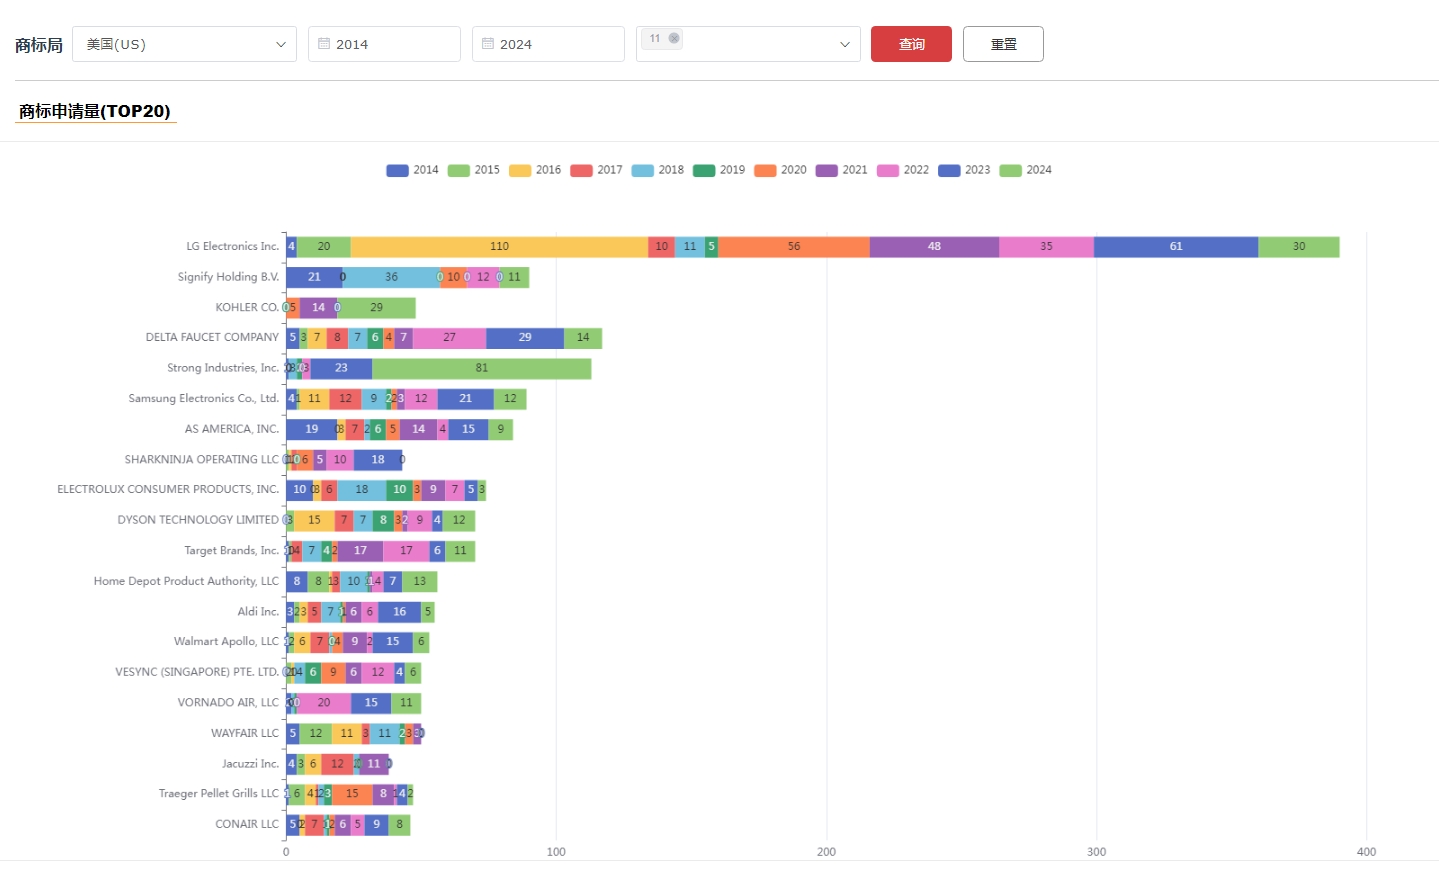Click the 重置 reset button

(1003, 44)
